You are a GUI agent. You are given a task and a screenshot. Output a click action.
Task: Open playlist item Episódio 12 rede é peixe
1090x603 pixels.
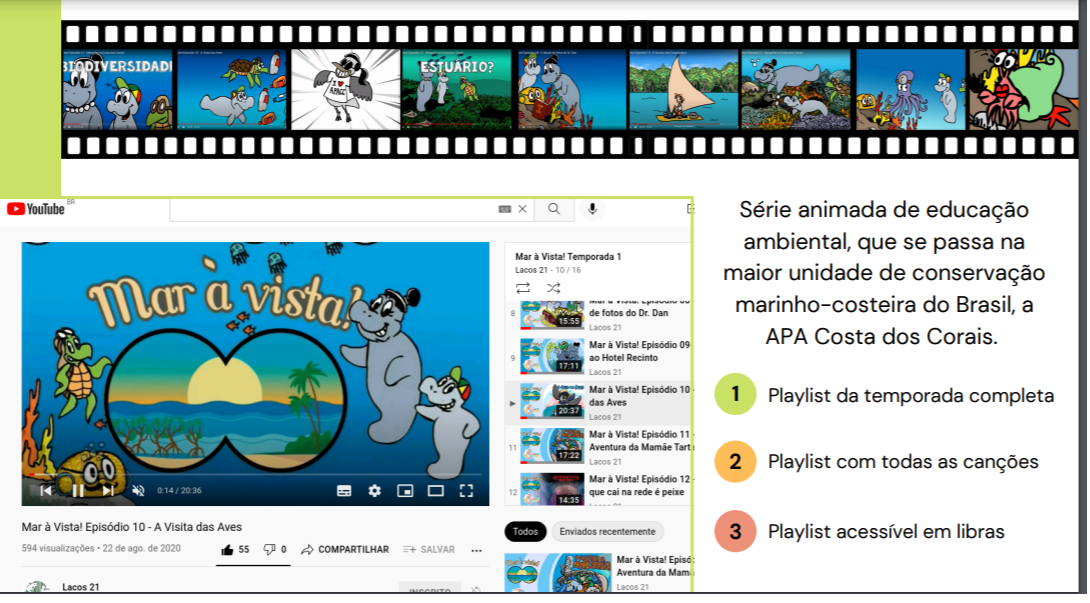599,488
